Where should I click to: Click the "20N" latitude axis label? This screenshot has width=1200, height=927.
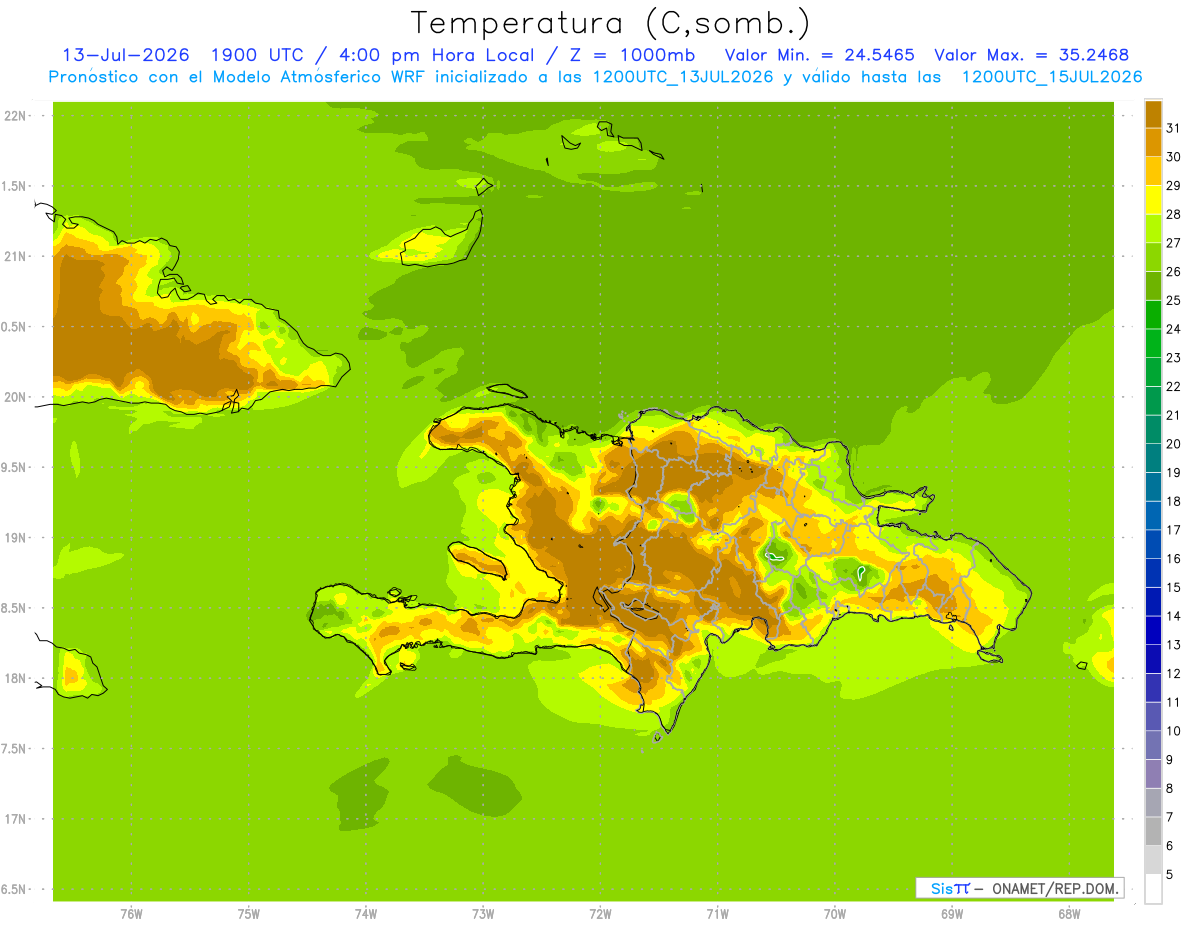pos(16,397)
